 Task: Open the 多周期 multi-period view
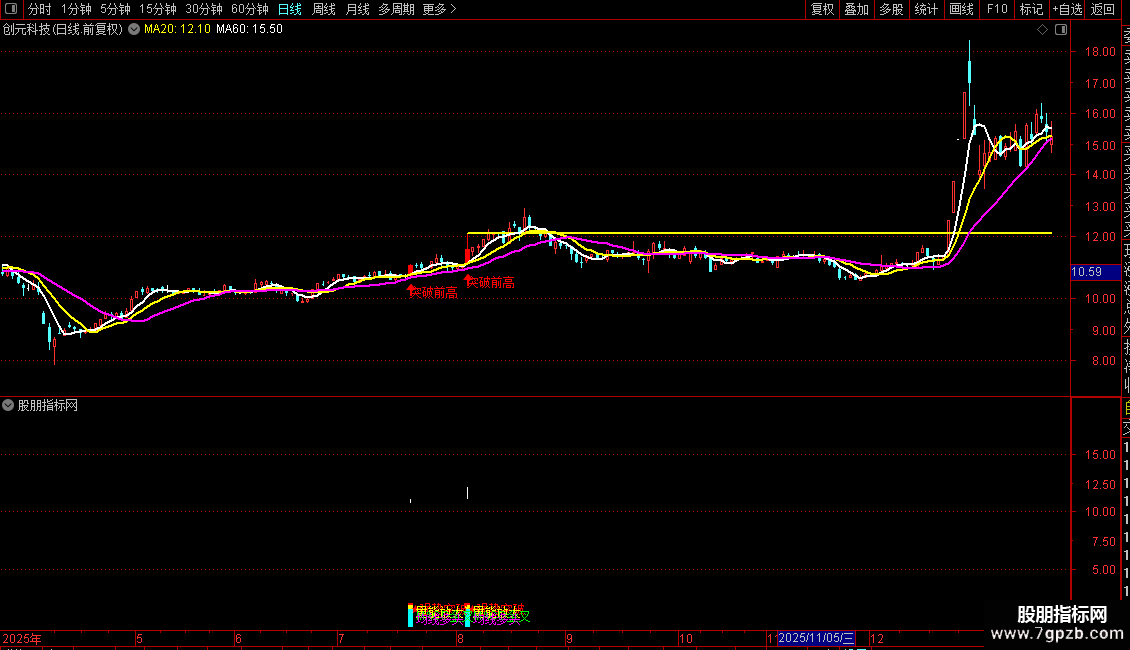396,9
